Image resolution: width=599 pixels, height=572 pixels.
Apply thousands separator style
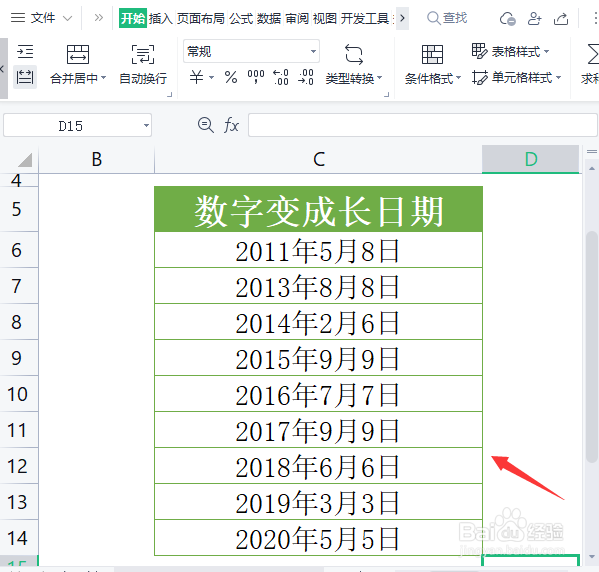pos(256,77)
